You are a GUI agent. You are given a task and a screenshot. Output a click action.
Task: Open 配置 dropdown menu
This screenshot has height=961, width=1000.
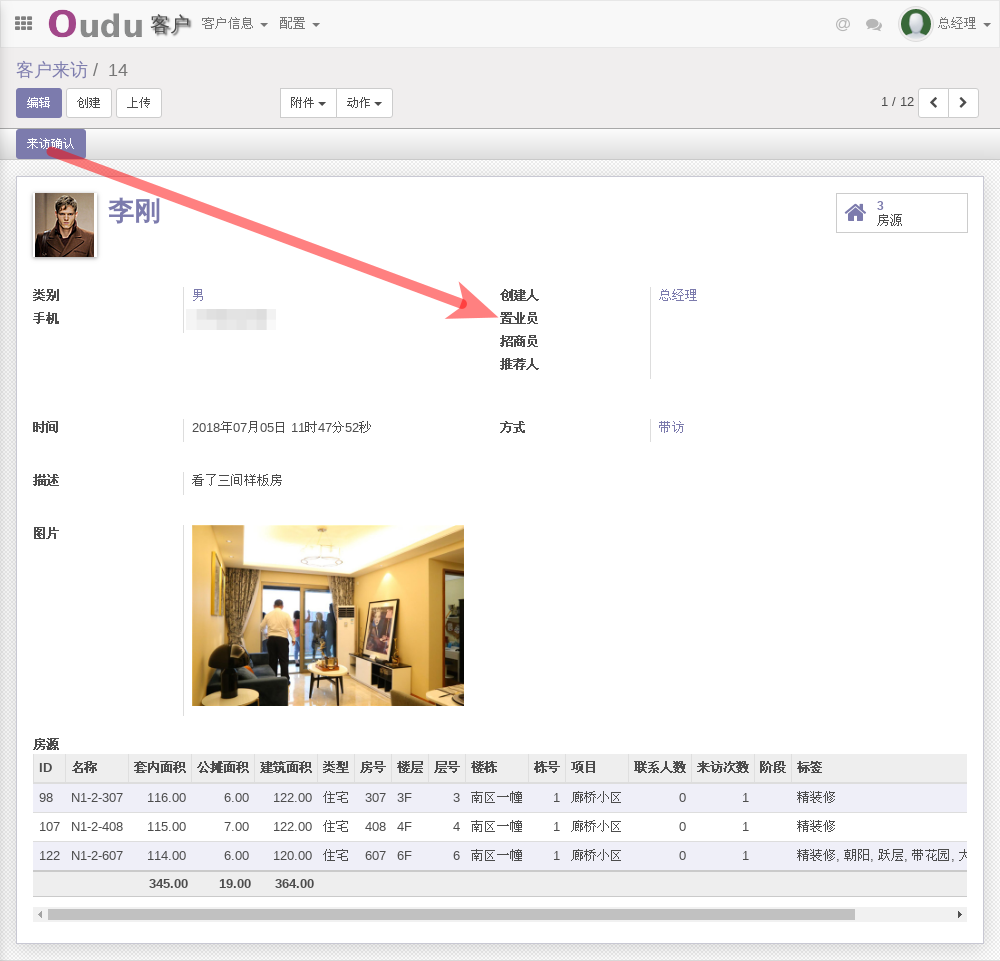click(x=299, y=24)
